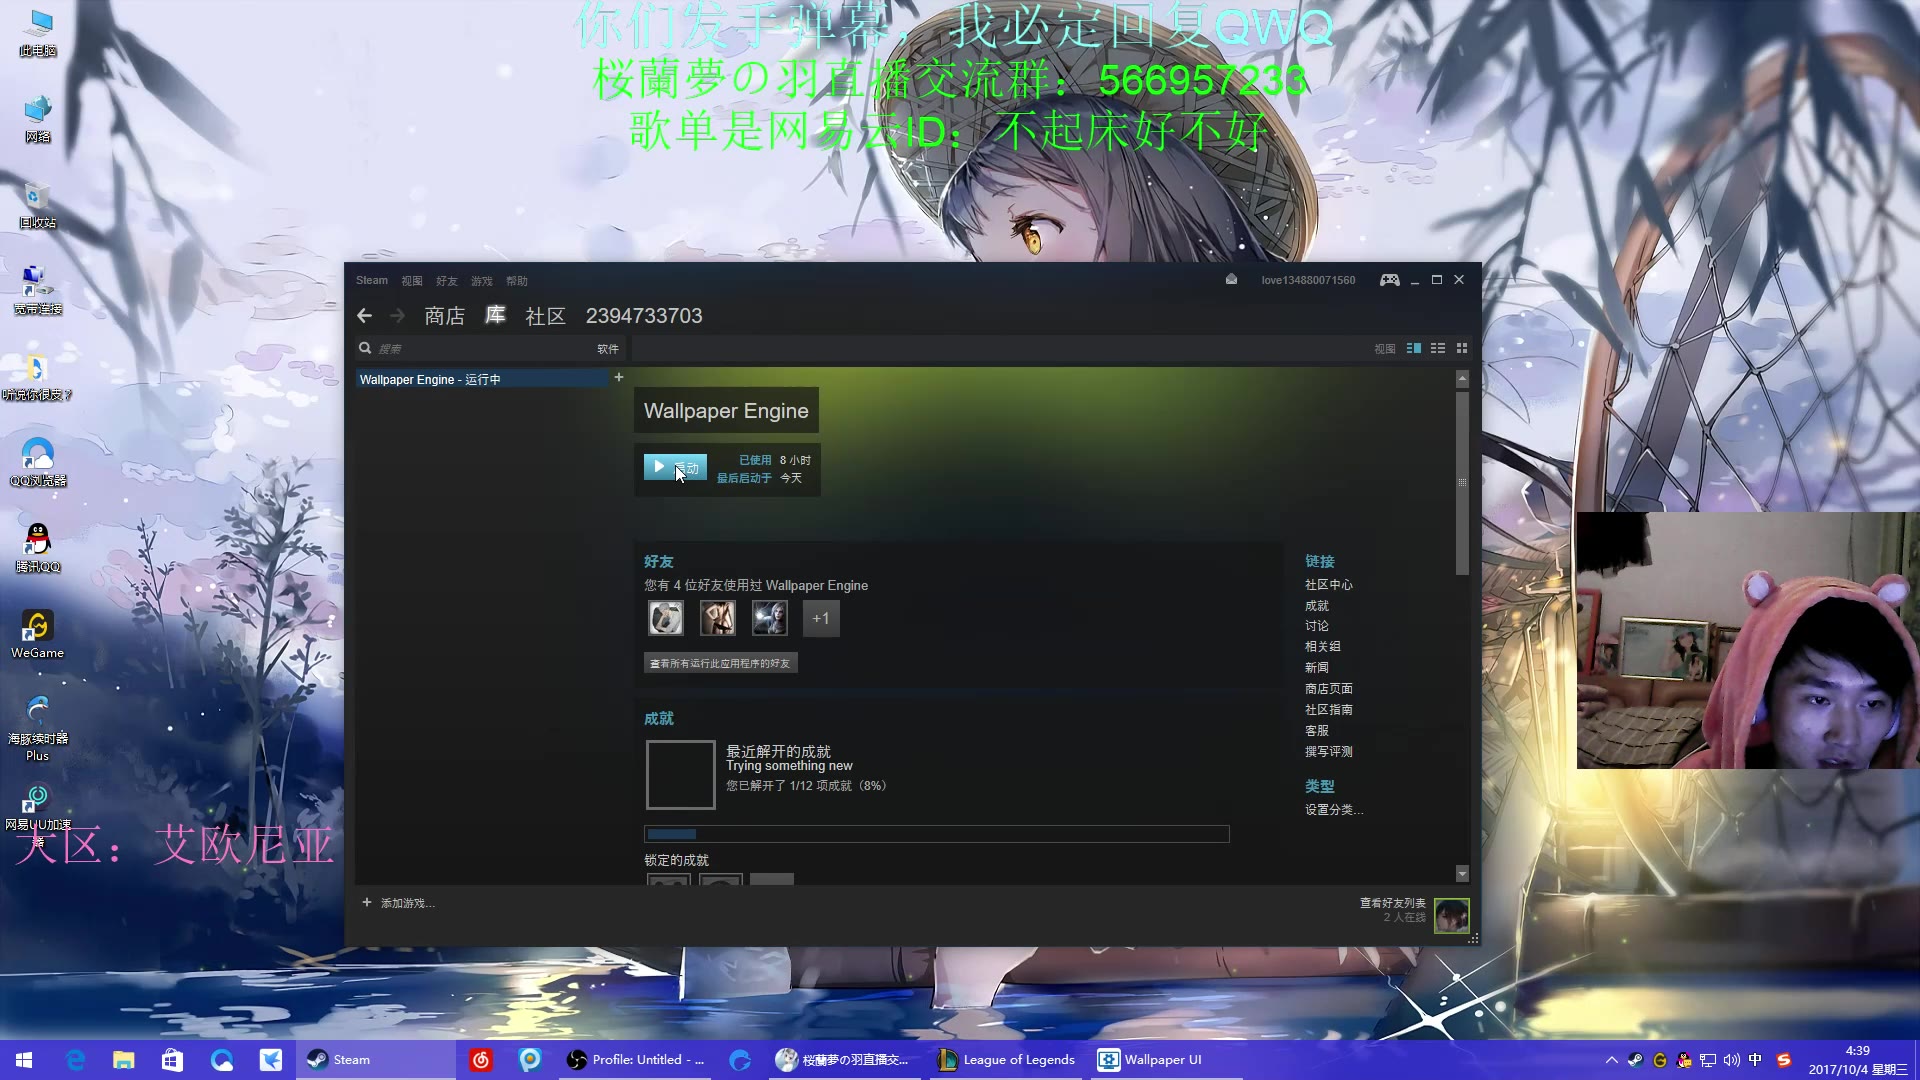Screen dimensions: 1920x1080
Task: Click 查看好友列表 at bottom of Steam
Action: click(x=1393, y=903)
